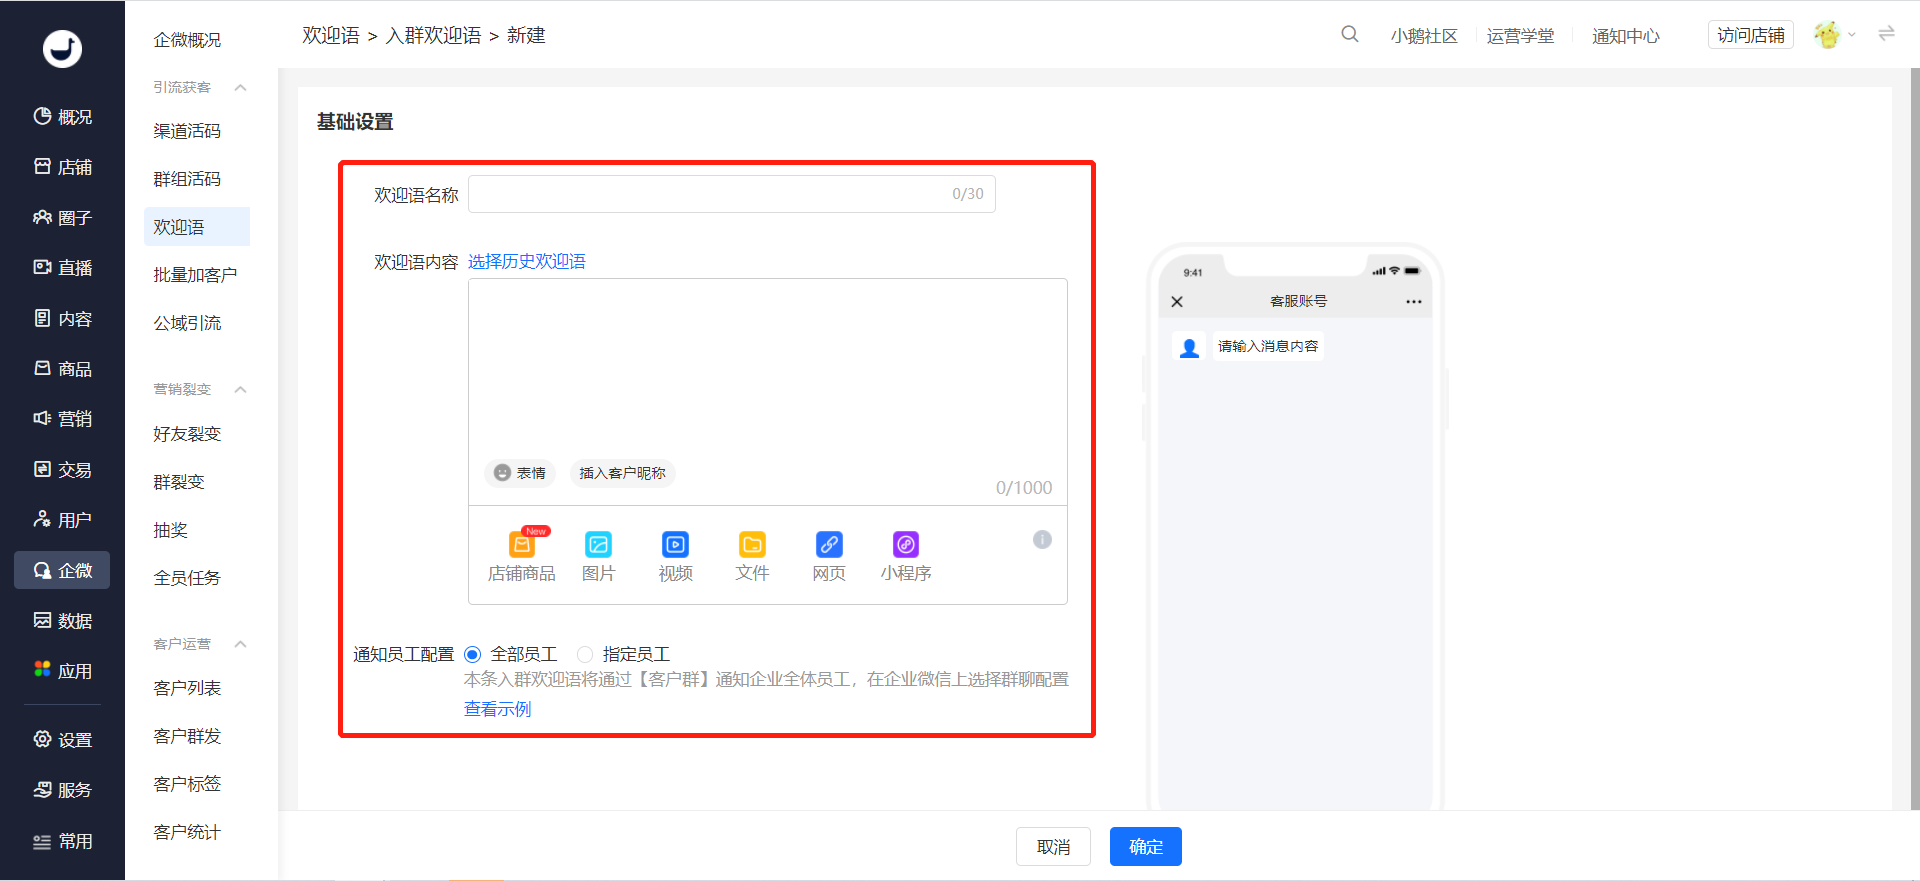Click the logo at sidebar top
This screenshot has width=1920, height=881.
pos(62,48)
